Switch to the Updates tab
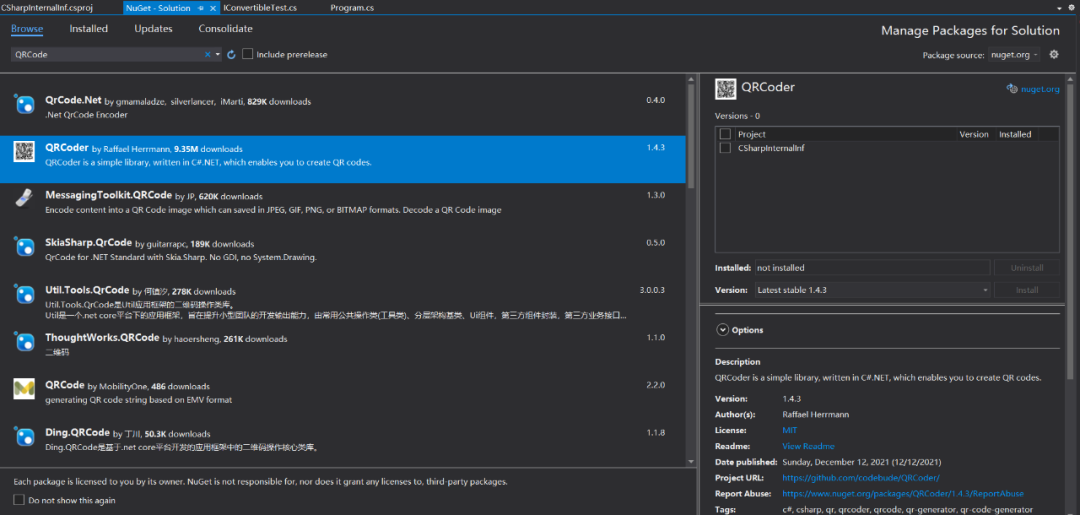 coord(153,29)
